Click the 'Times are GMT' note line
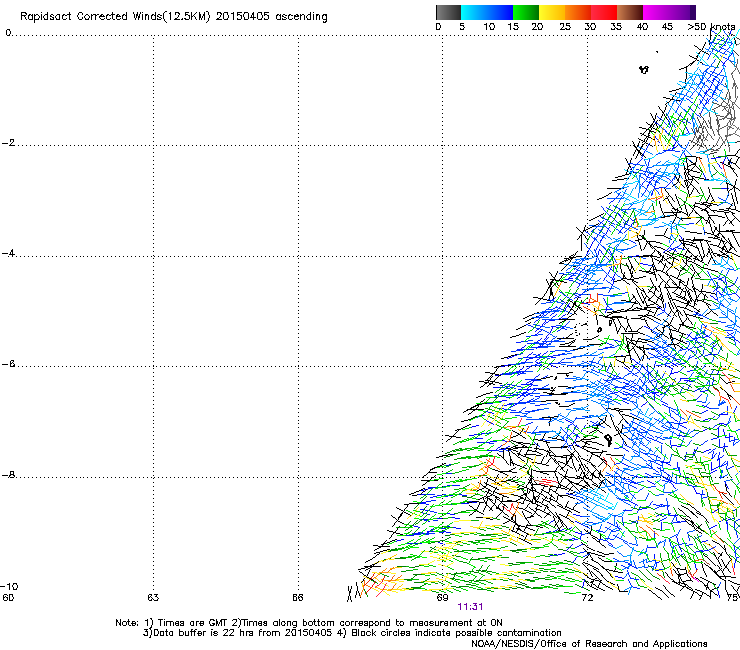 pos(309,623)
